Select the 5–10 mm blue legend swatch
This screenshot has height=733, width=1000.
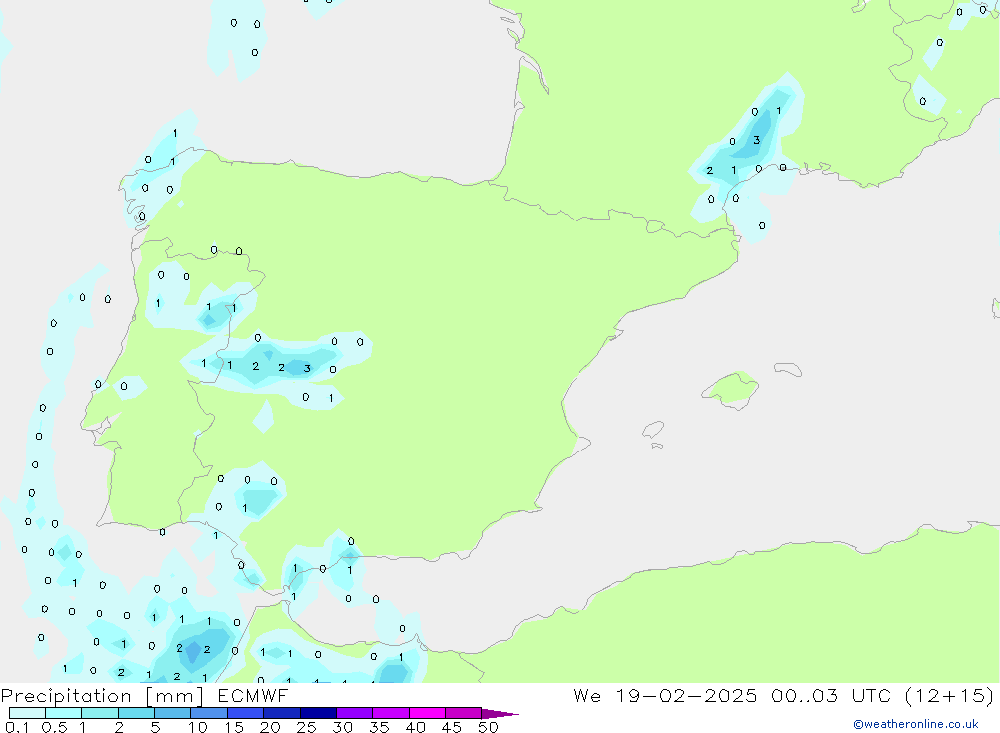coord(173,713)
